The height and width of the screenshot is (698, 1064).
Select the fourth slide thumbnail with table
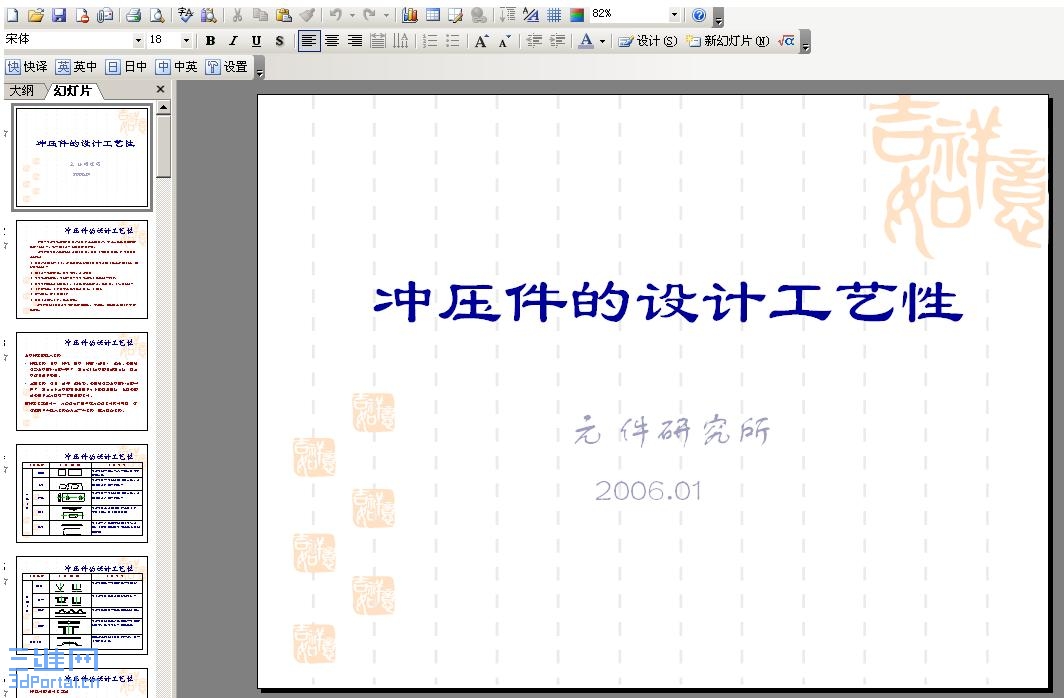82,493
